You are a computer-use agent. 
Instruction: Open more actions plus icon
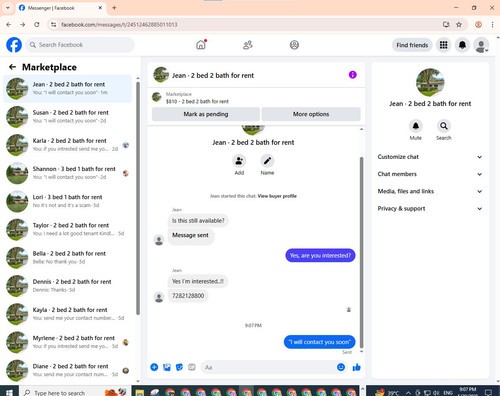tap(154, 367)
